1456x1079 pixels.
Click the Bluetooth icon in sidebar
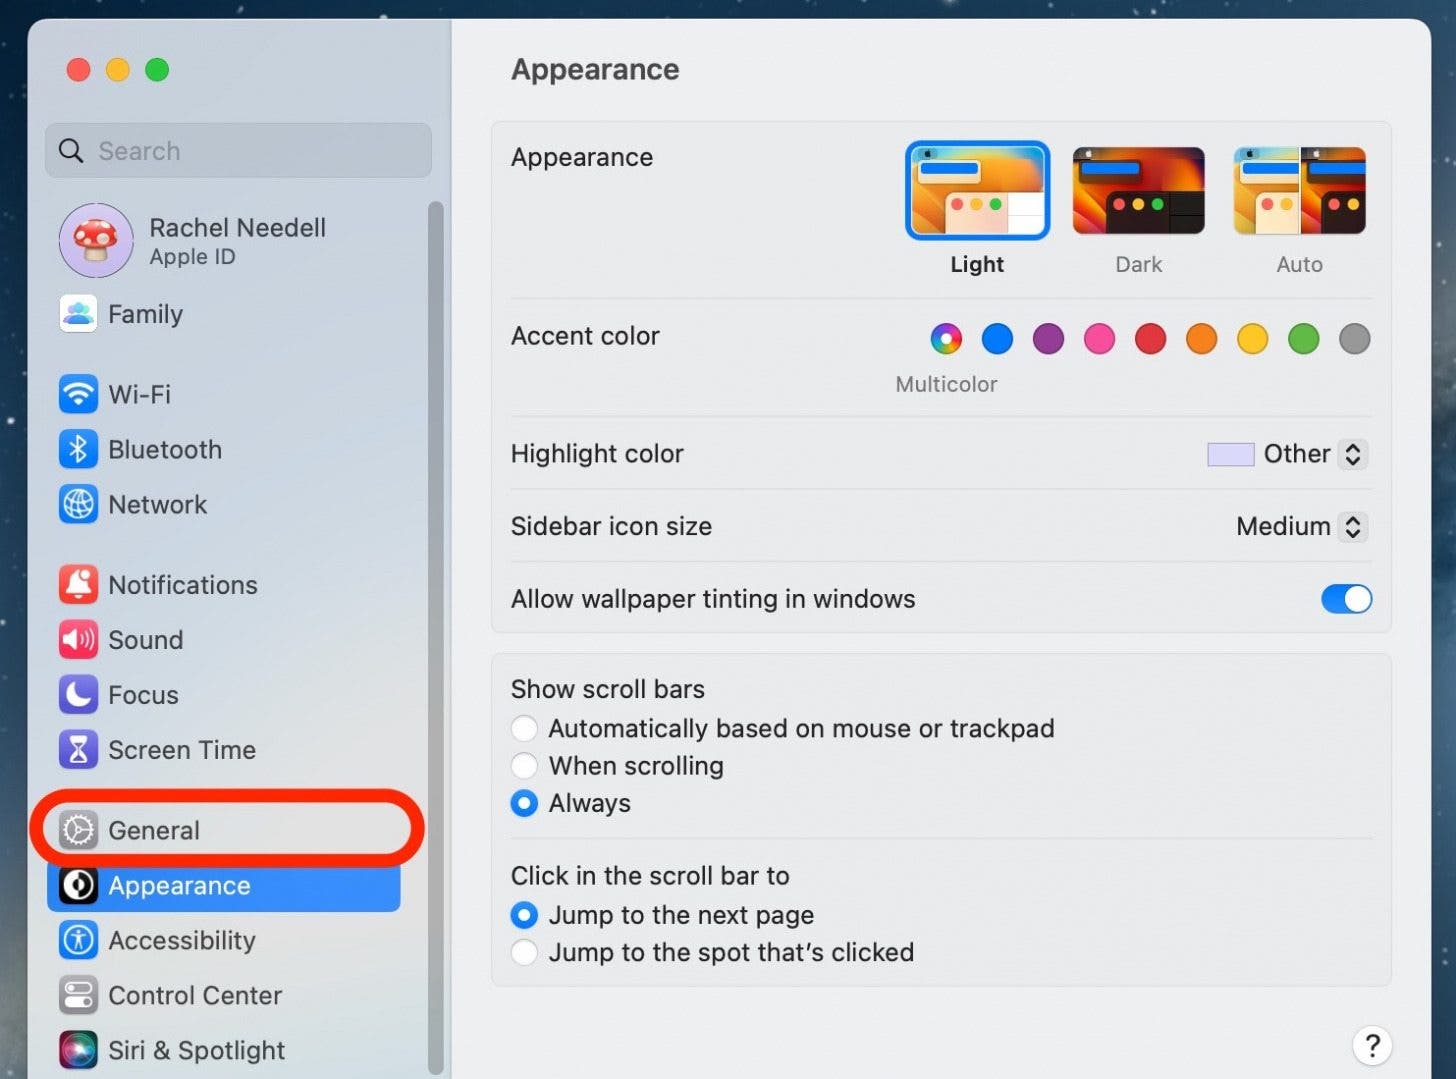click(x=78, y=449)
